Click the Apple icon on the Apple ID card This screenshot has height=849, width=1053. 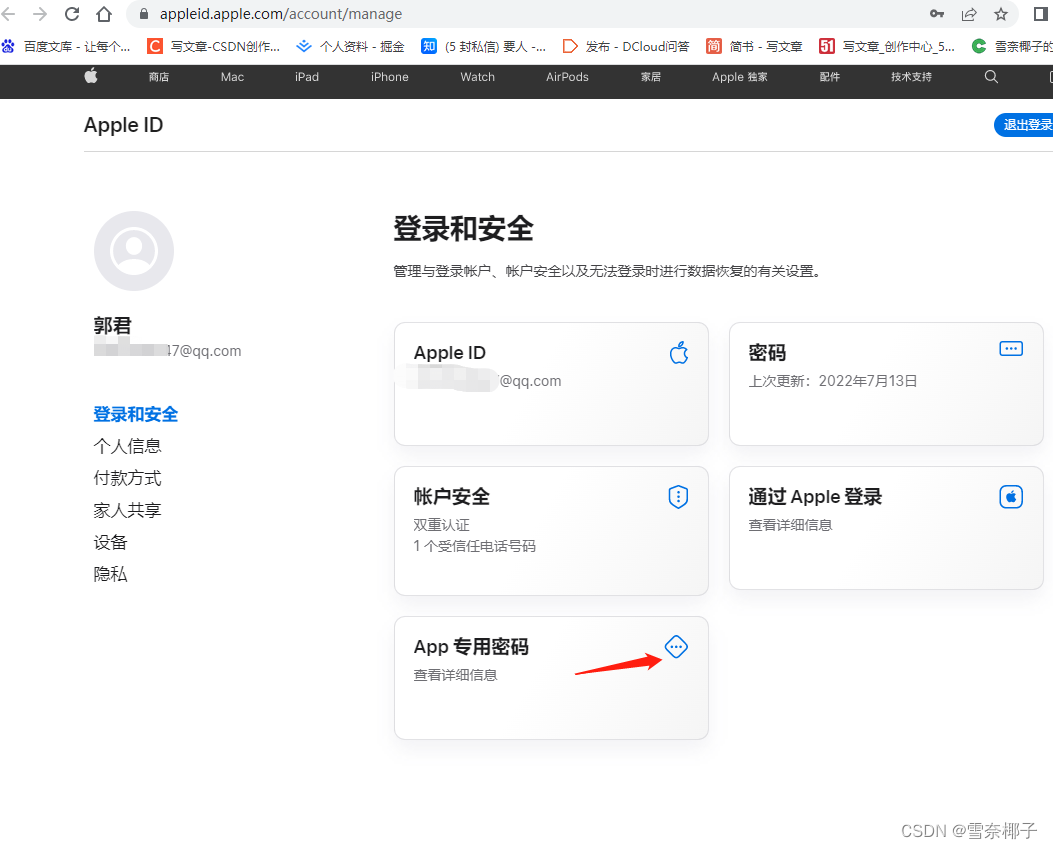click(678, 352)
